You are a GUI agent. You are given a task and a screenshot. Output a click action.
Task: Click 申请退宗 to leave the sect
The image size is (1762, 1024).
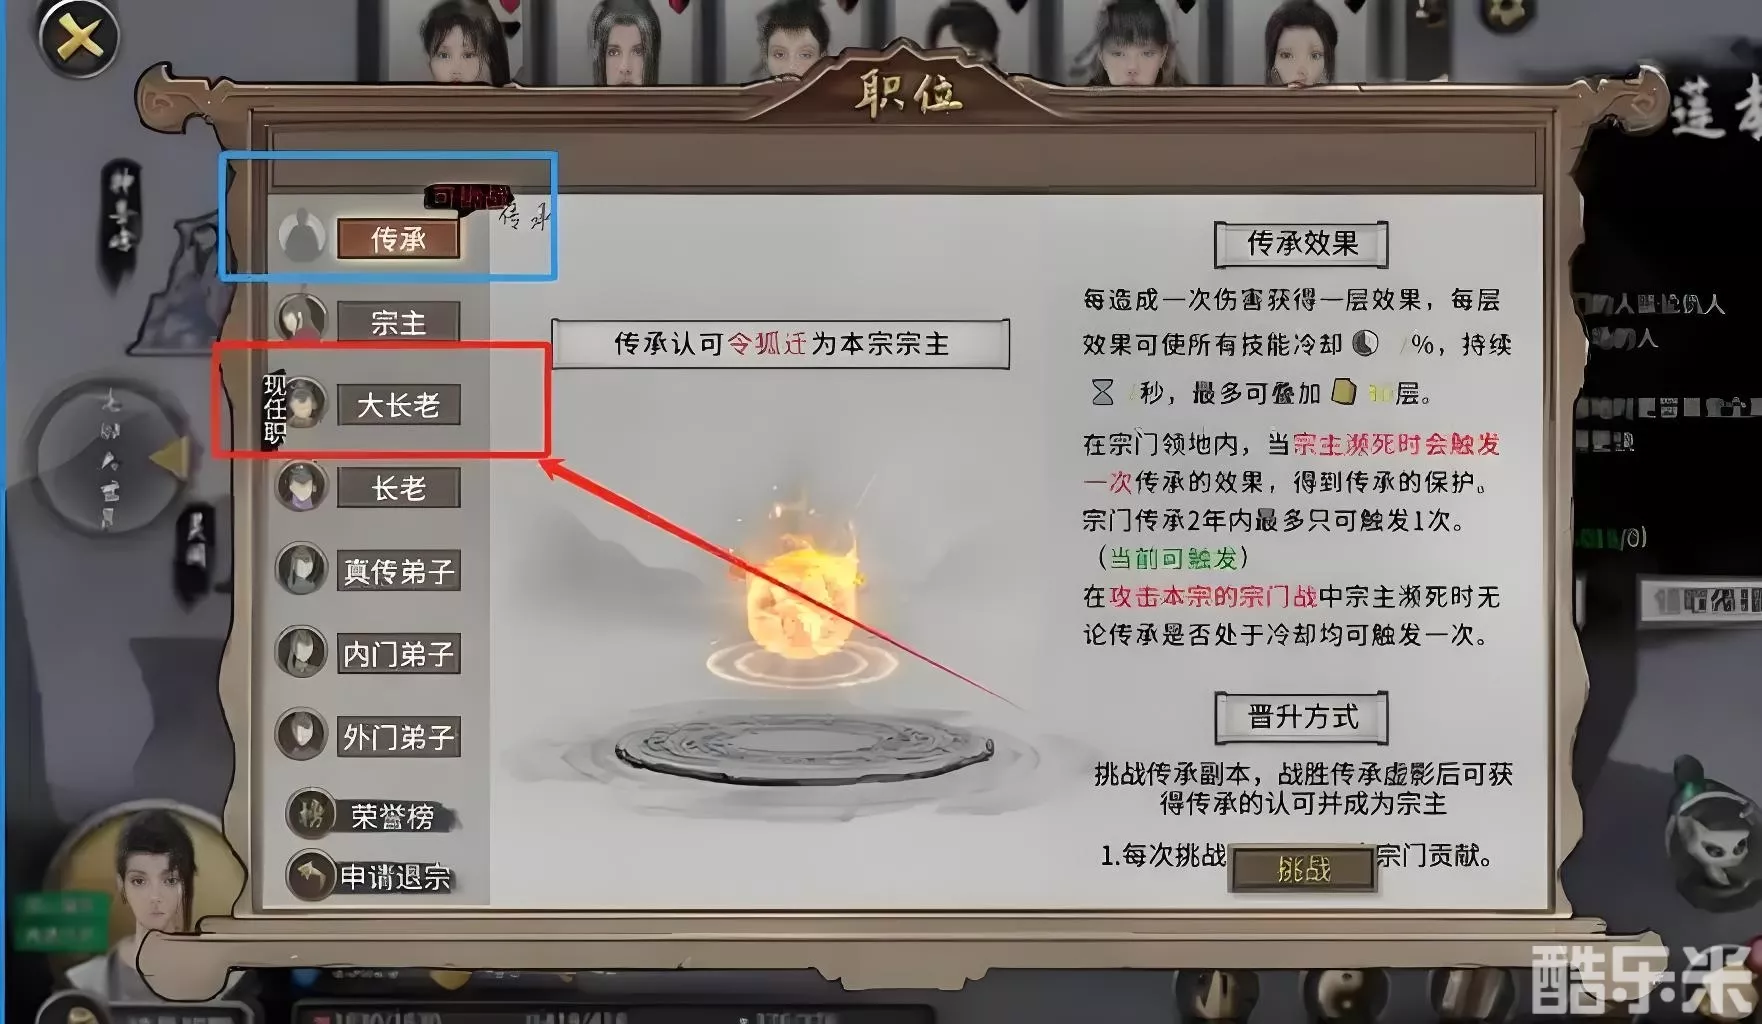[x=394, y=877]
